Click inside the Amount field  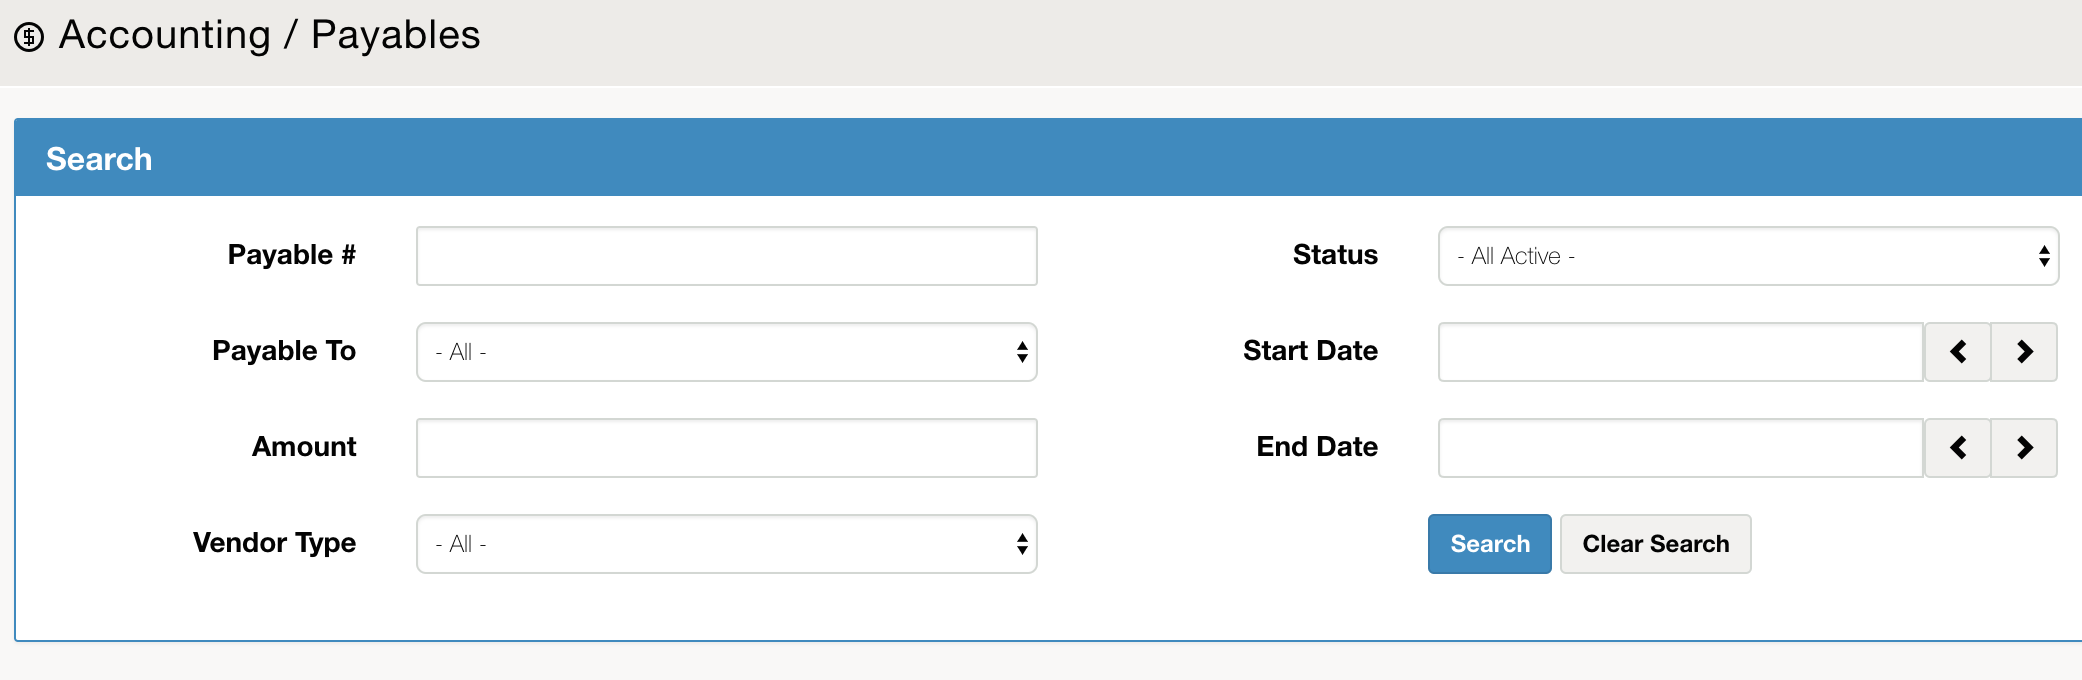click(727, 447)
